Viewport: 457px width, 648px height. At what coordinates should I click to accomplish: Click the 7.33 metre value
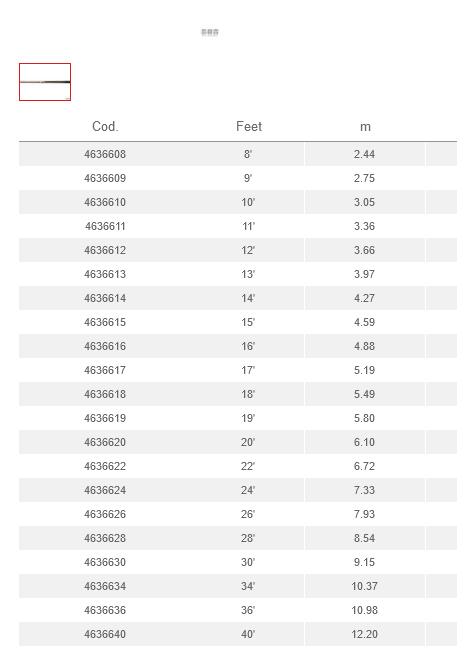pos(364,490)
